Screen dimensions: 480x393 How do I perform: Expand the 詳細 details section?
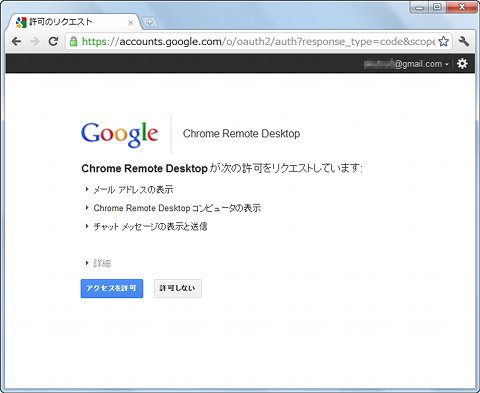coord(98,263)
